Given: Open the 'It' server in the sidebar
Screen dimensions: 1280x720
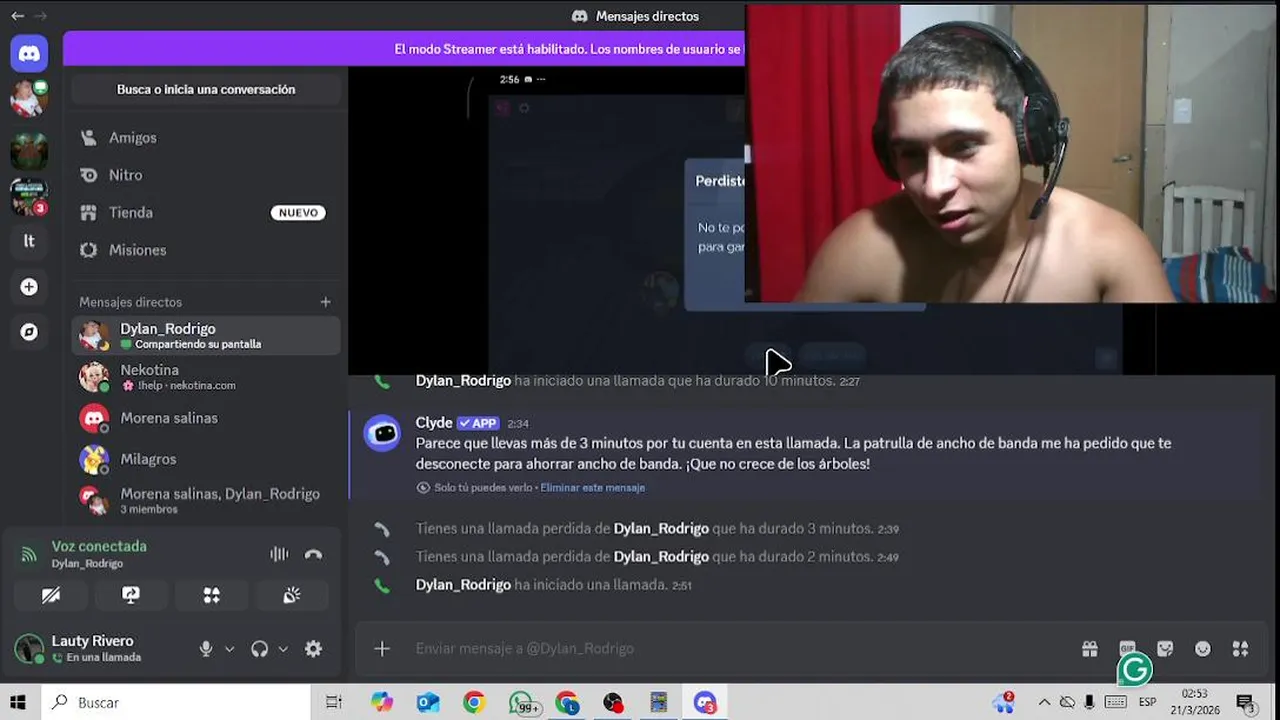Looking at the screenshot, I should tap(29, 241).
